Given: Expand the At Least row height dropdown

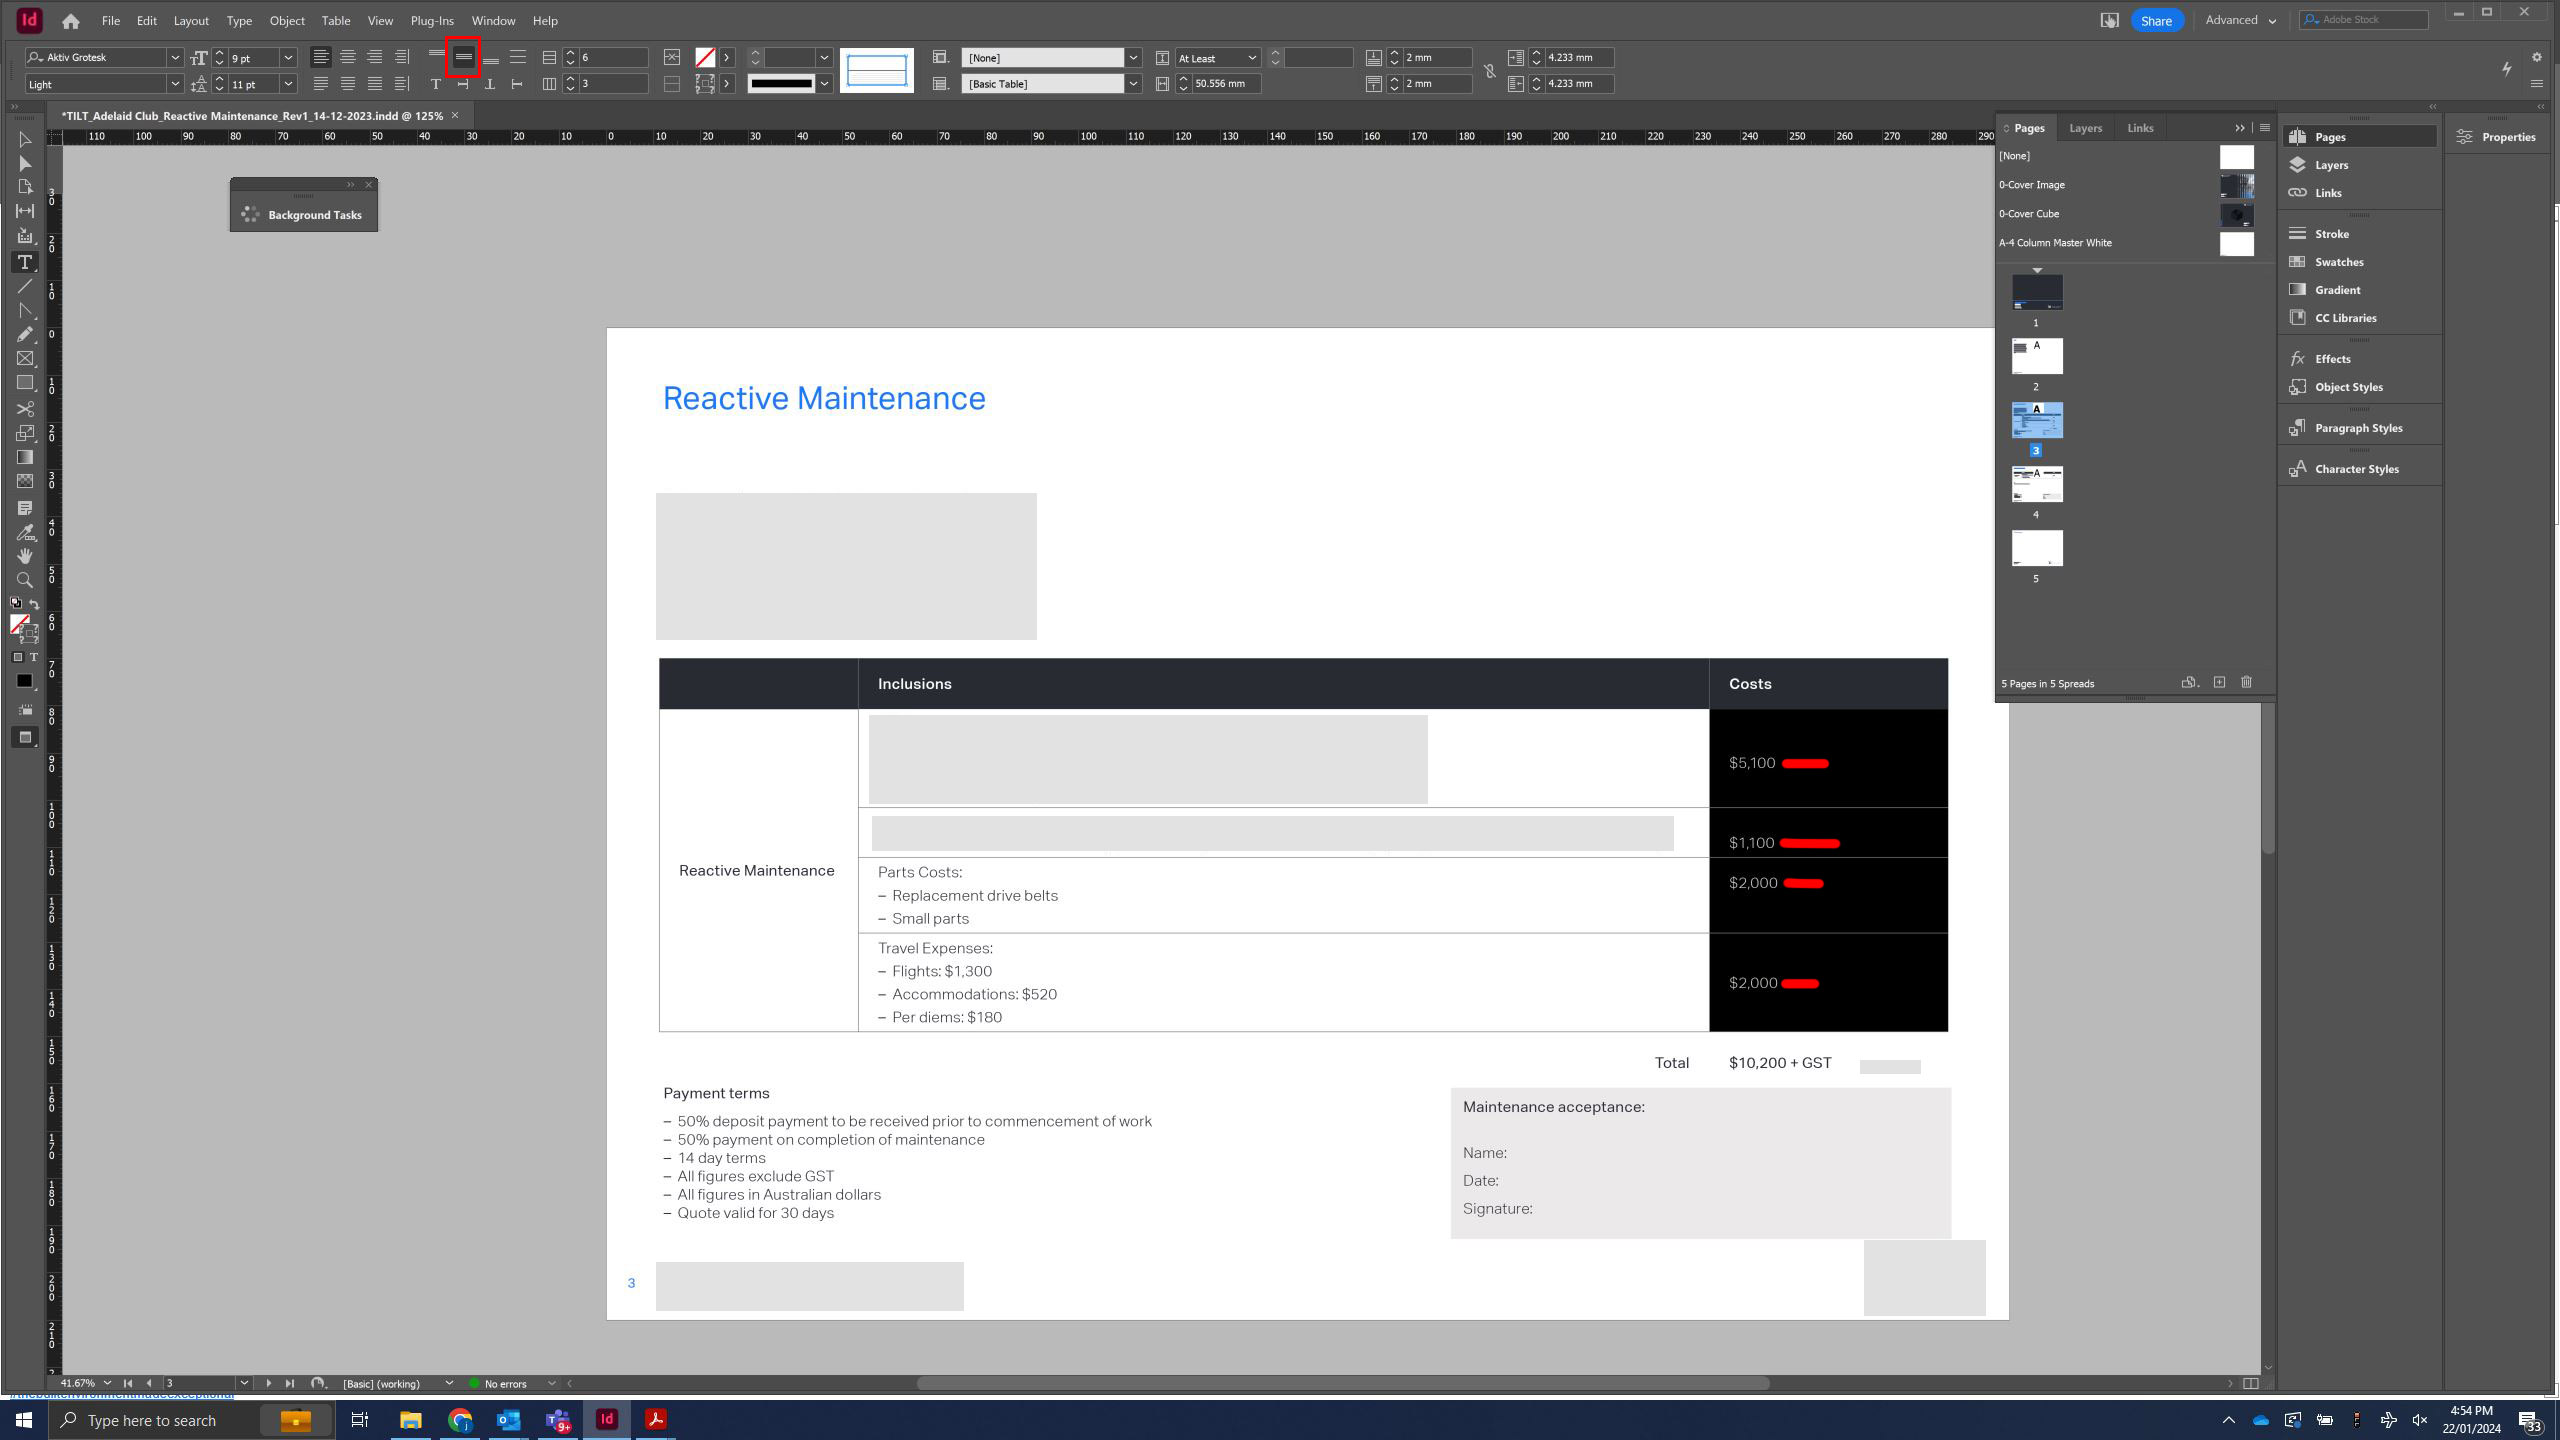Looking at the screenshot, I should pos(1251,58).
